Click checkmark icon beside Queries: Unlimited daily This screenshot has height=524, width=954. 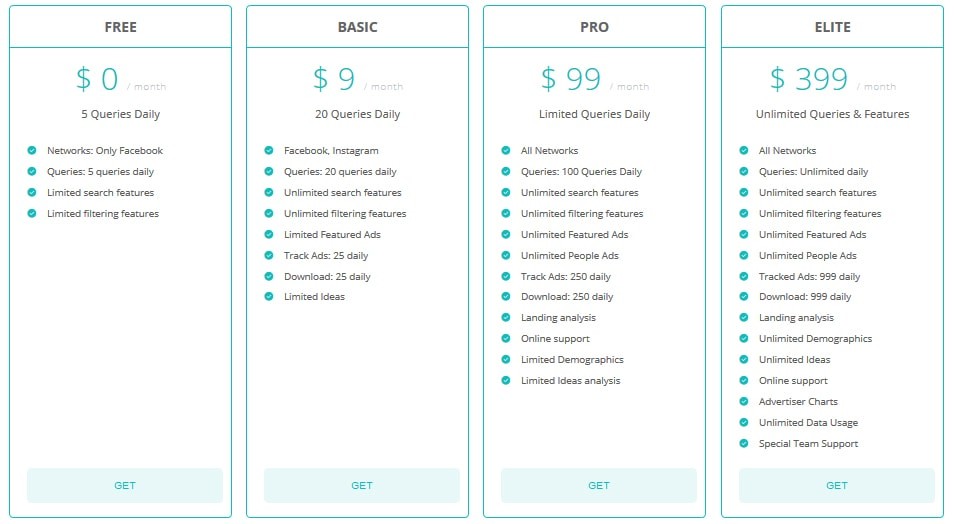click(x=743, y=172)
